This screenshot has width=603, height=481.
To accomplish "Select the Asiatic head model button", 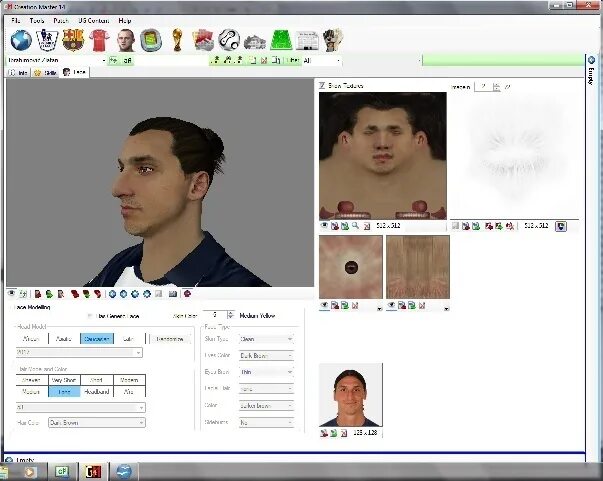I will click(64, 339).
